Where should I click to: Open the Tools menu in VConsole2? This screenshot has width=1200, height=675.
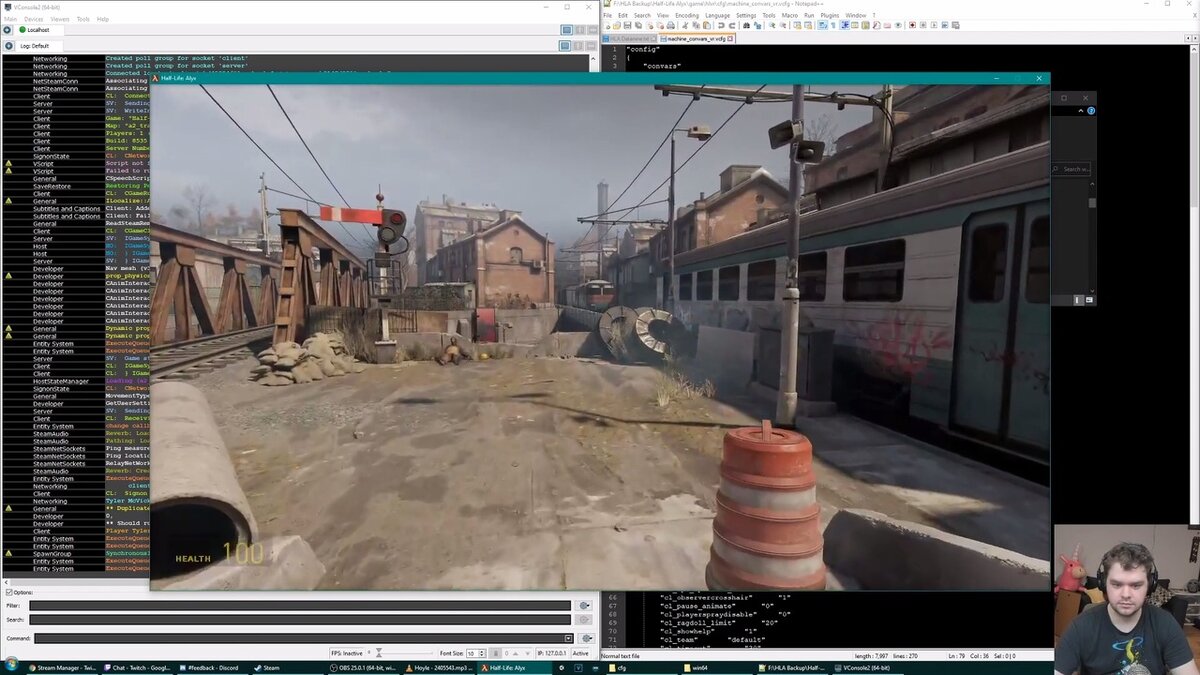[83, 19]
